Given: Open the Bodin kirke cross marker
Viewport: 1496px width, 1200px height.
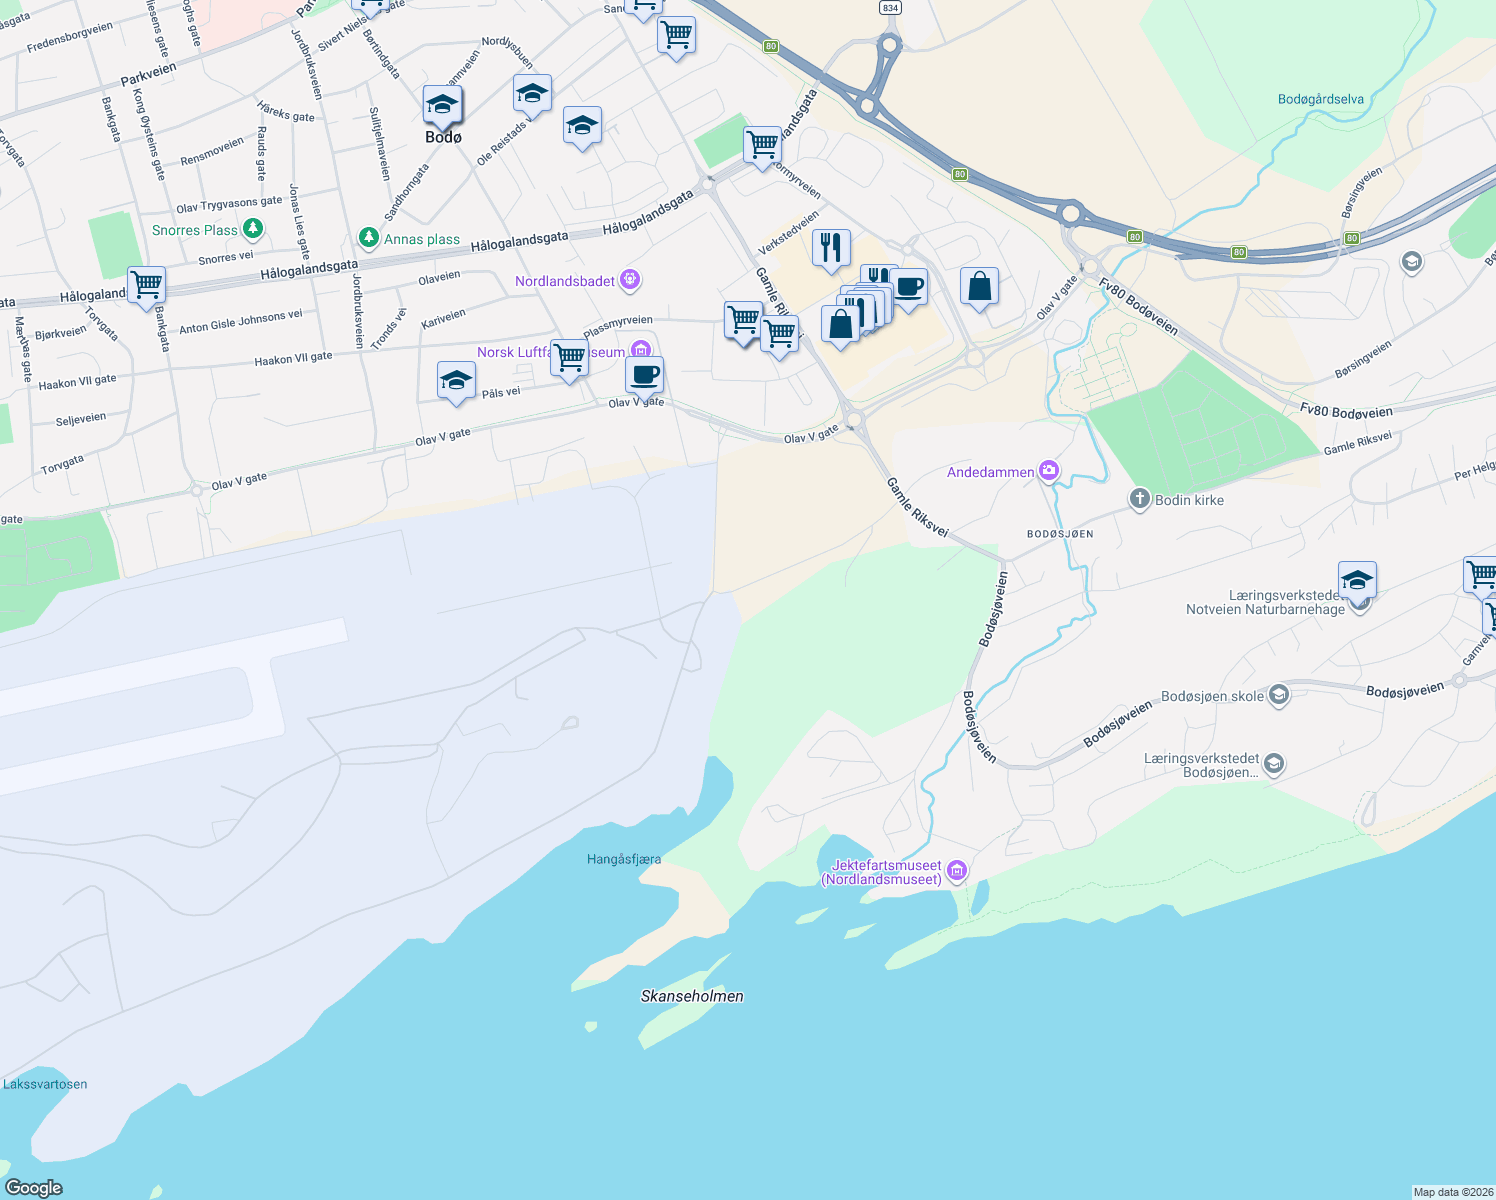Looking at the screenshot, I should tap(1140, 499).
